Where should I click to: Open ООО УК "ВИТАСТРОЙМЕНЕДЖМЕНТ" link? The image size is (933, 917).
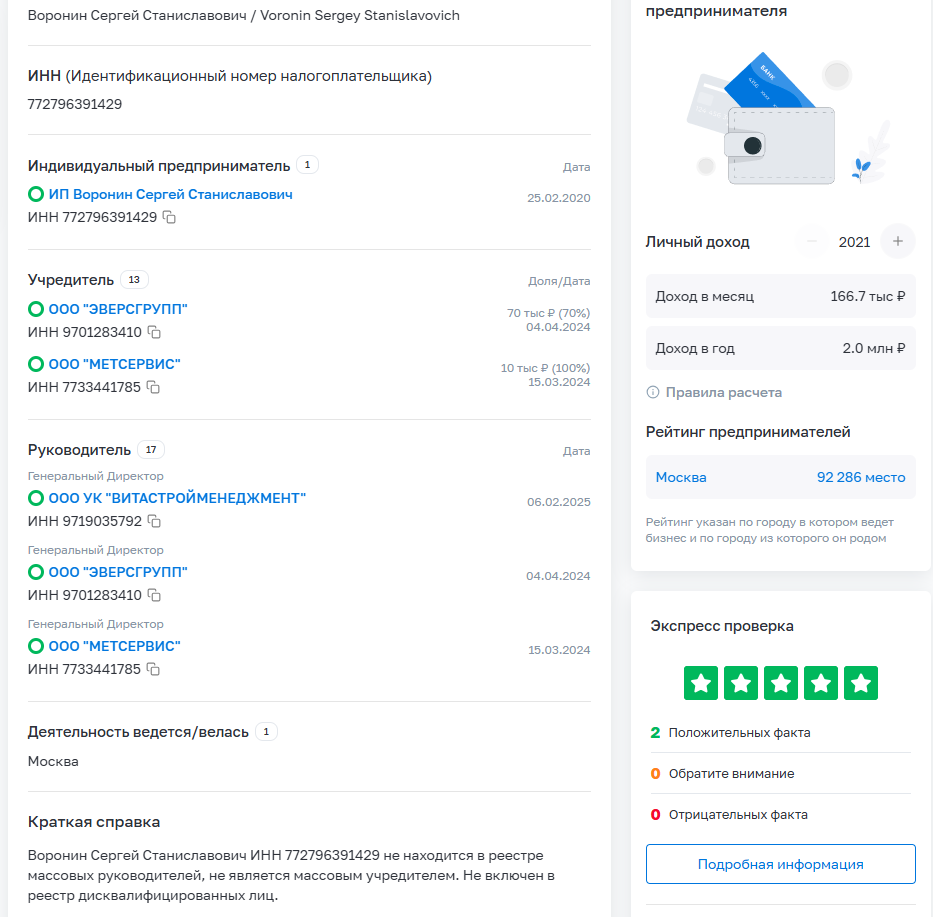[177, 498]
